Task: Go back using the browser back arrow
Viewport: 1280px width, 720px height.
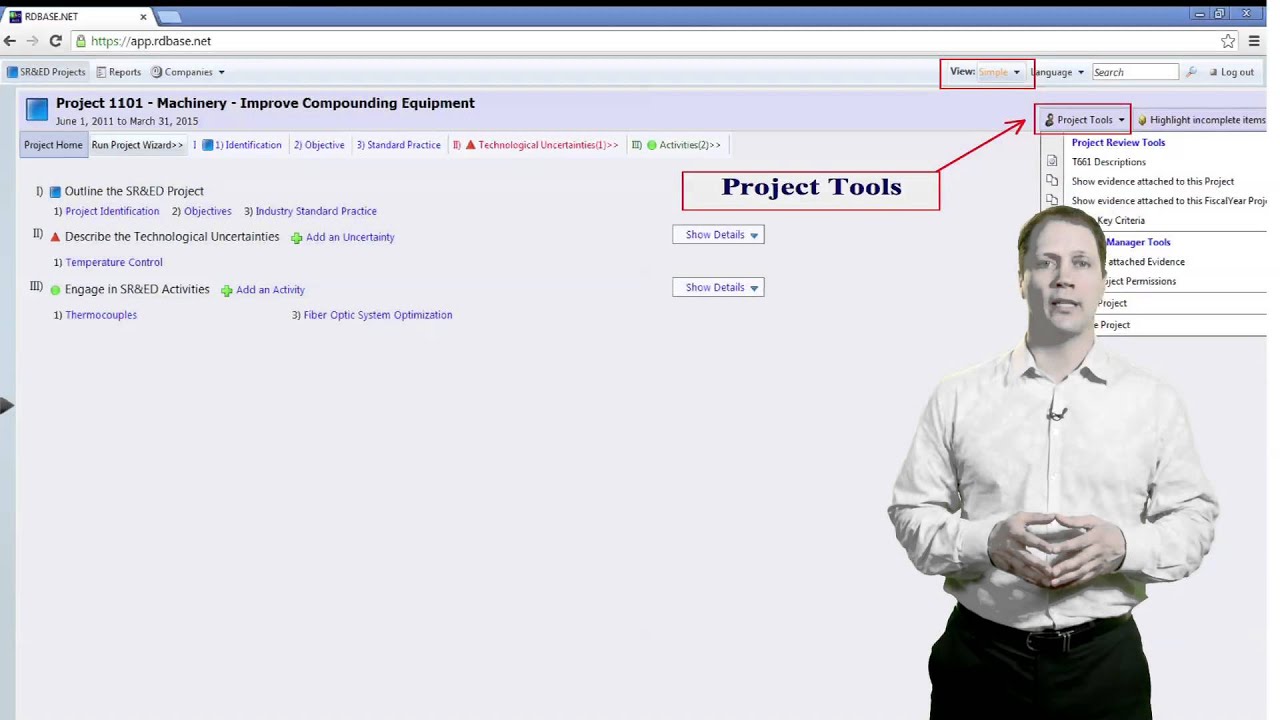Action: point(9,41)
